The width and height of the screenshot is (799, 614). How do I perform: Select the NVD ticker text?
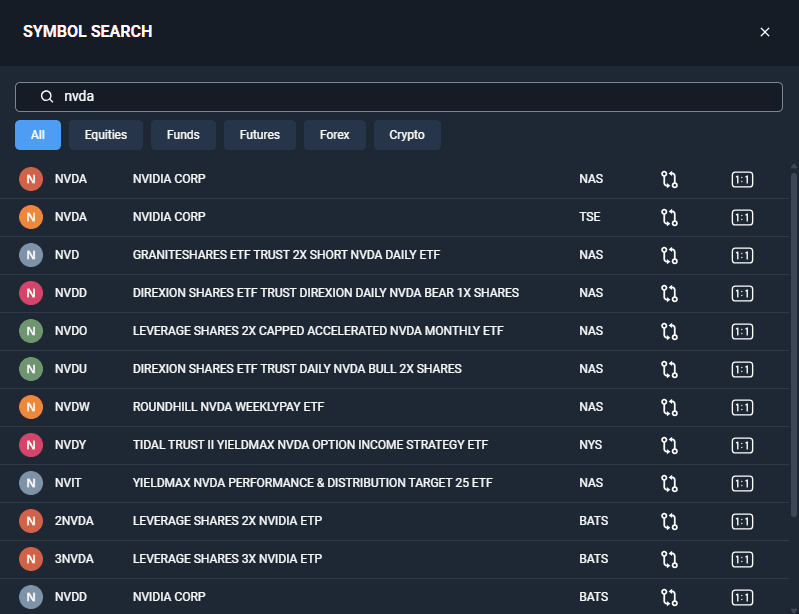tap(67, 255)
